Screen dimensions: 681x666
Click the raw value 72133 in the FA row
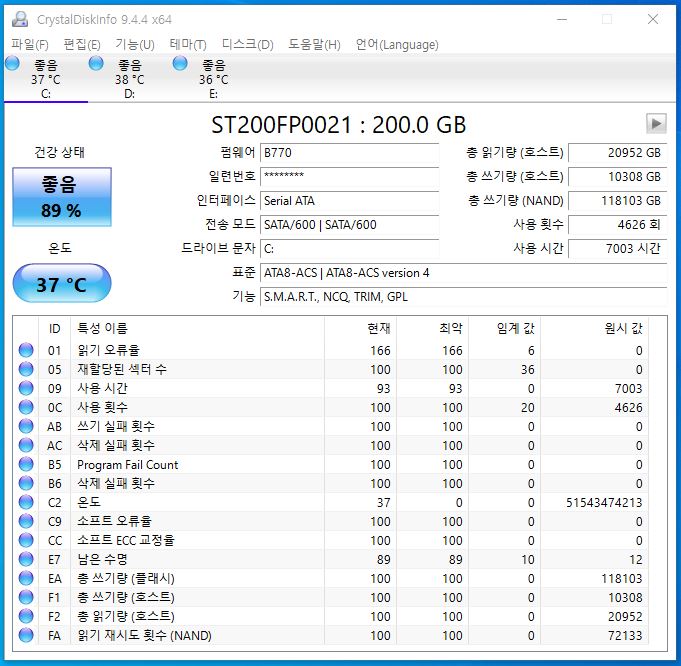coord(625,636)
